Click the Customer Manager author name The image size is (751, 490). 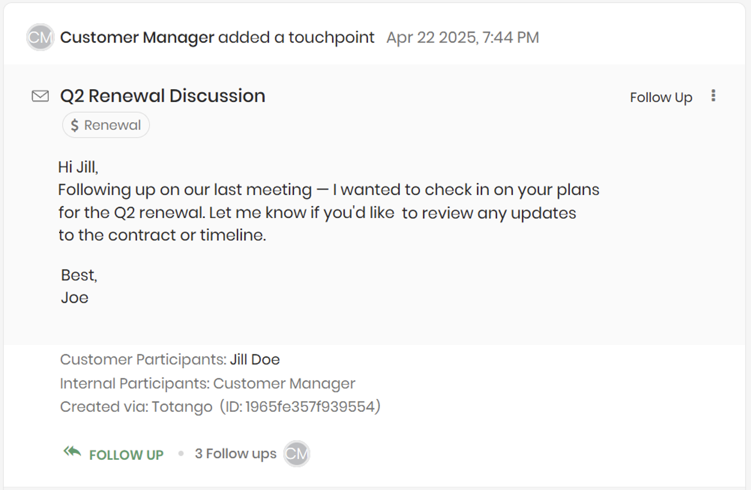point(137,37)
